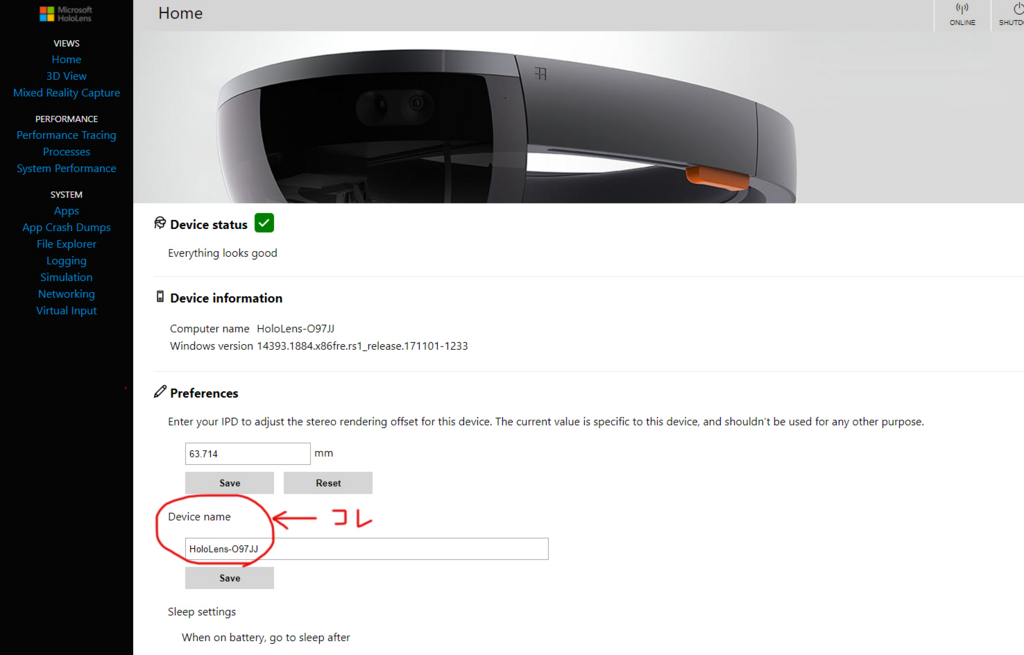Click the SYSTEM section header
This screenshot has width=1024, height=655.
67,195
